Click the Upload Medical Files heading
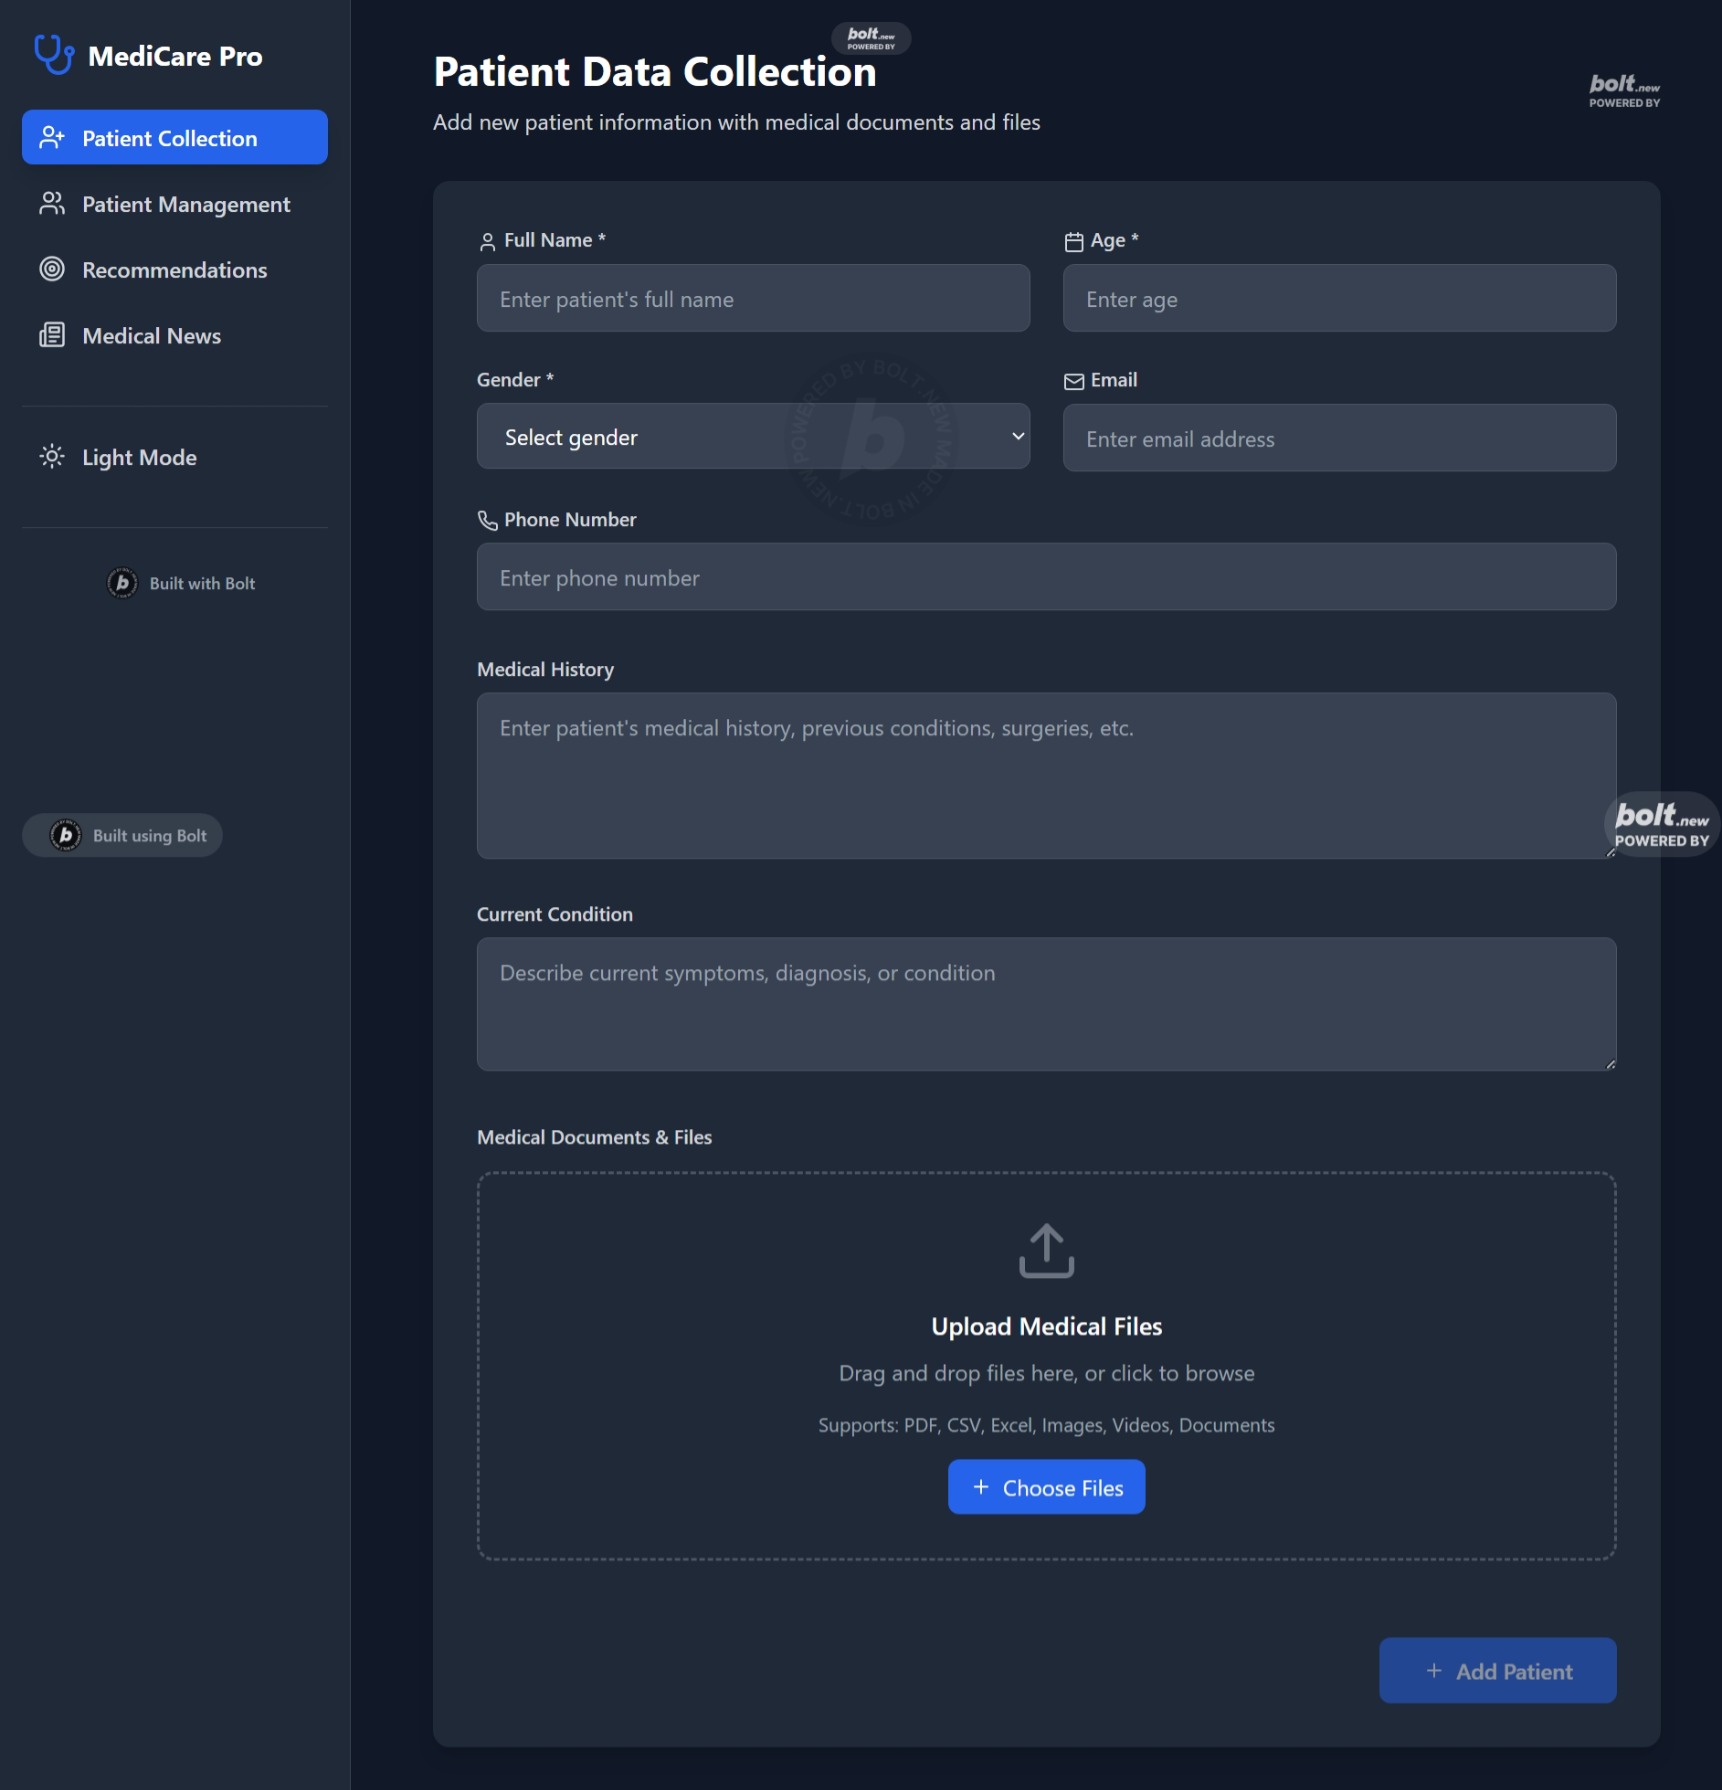The width and height of the screenshot is (1722, 1790). (x=1046, y=1327)
